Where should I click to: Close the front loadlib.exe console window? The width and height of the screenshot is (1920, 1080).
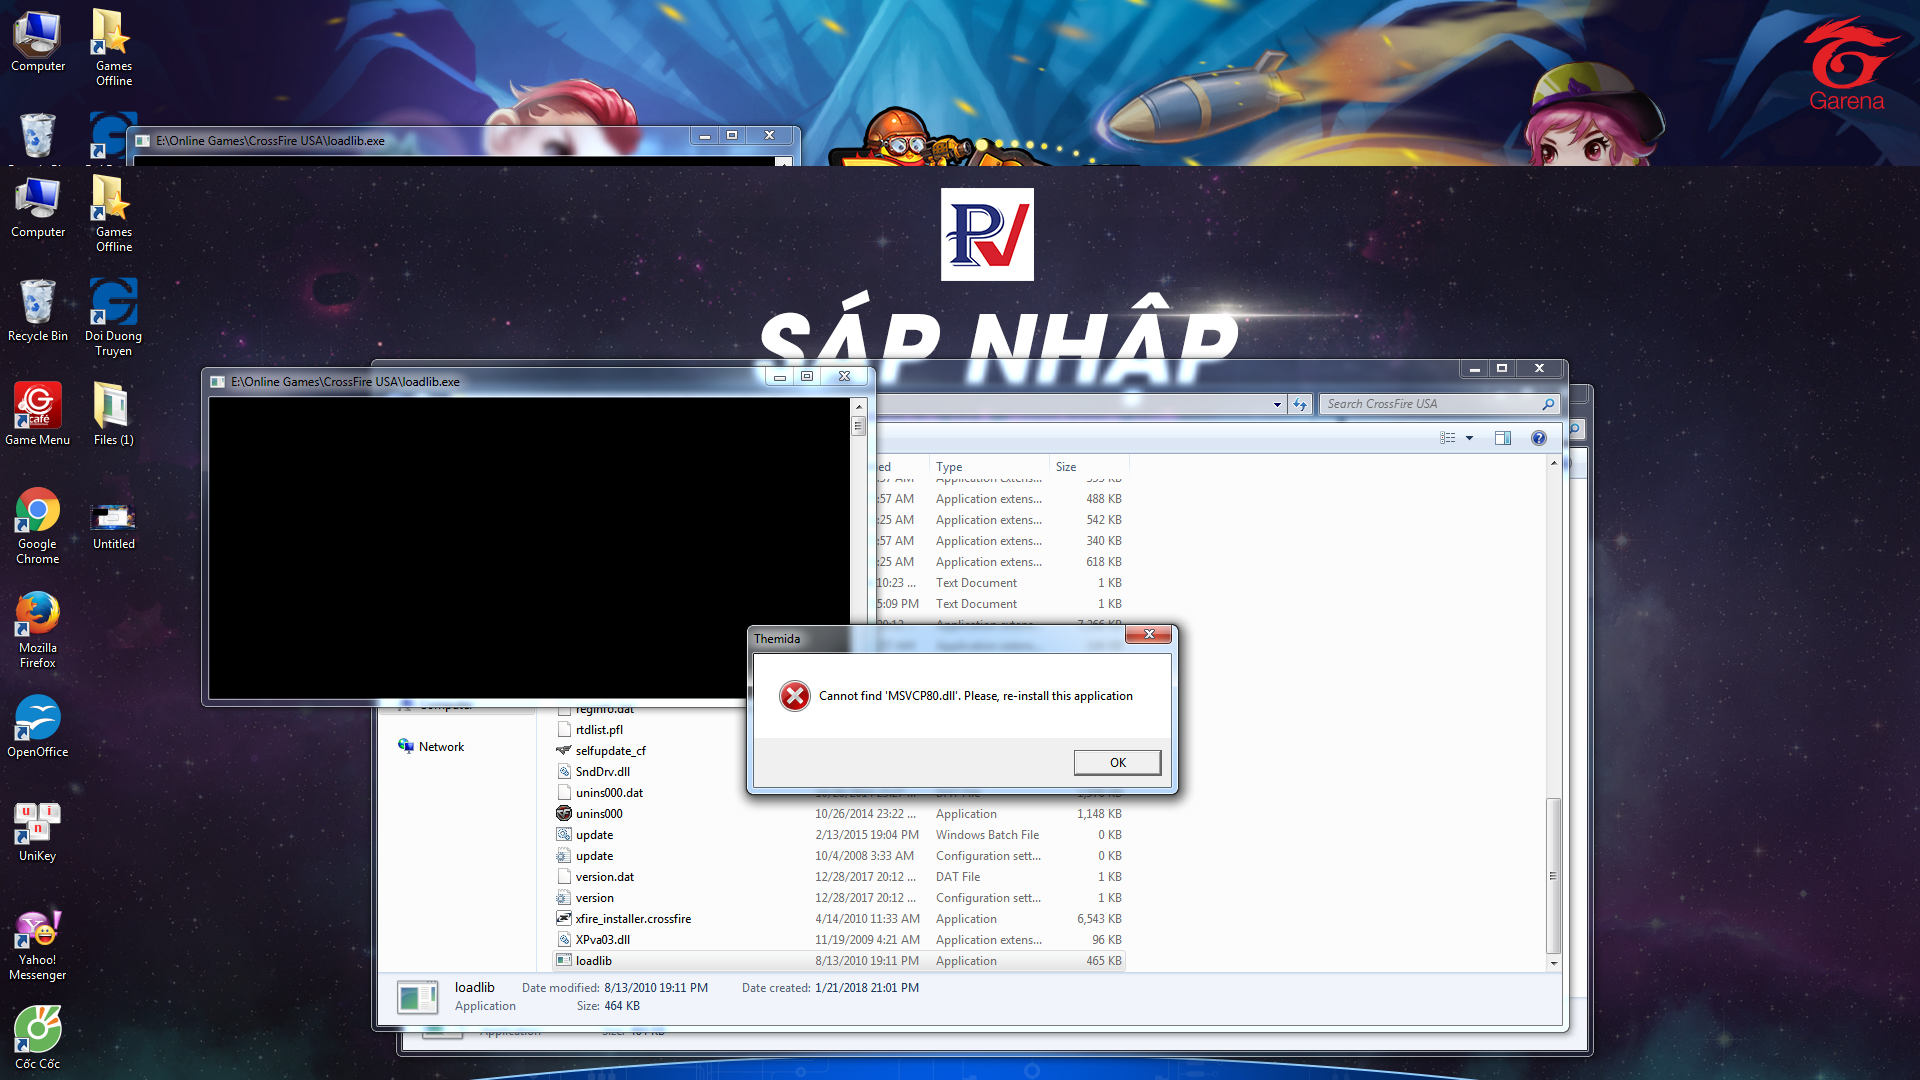(x=845, y=377)
